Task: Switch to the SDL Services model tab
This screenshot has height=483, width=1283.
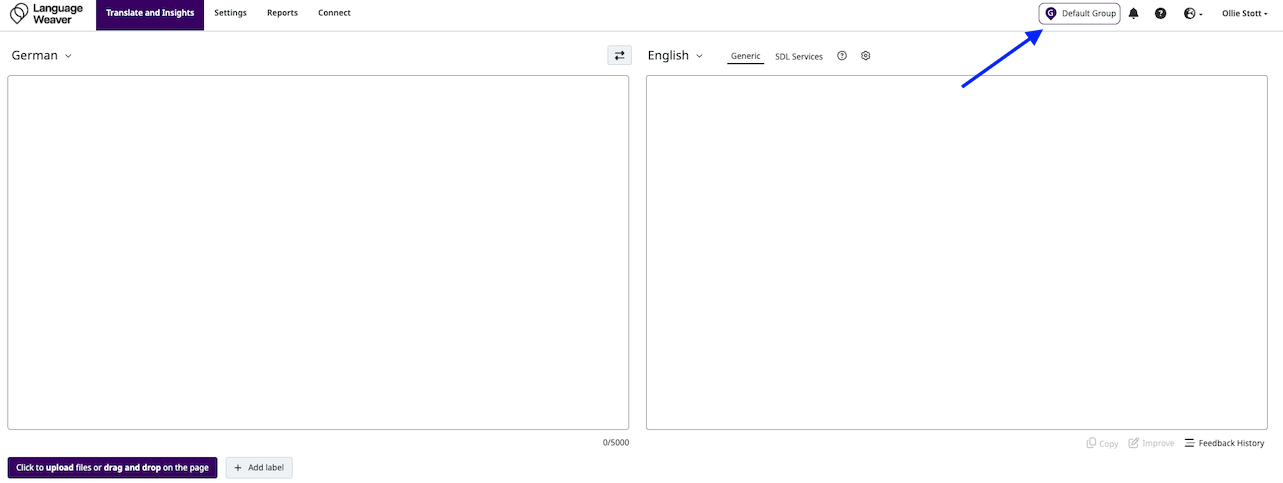Action: click(x=798, y=57)
